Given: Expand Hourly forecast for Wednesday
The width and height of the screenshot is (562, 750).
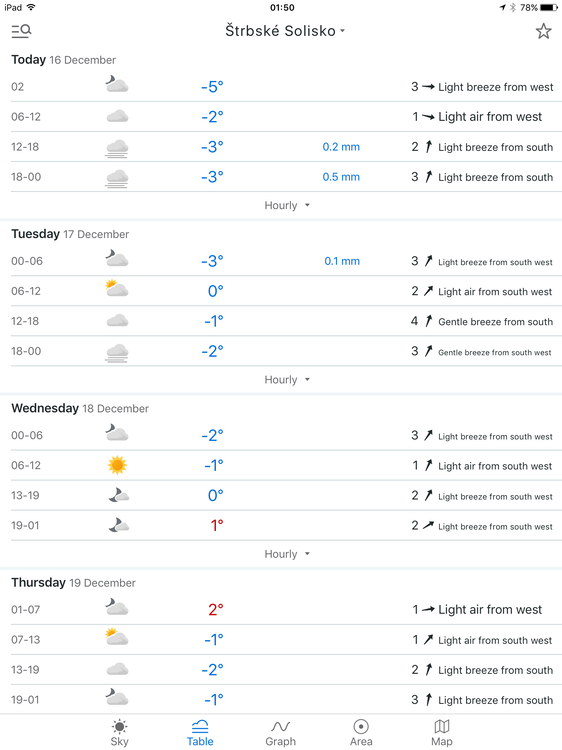Looking at the screenshot, I should tap(287, 554).
